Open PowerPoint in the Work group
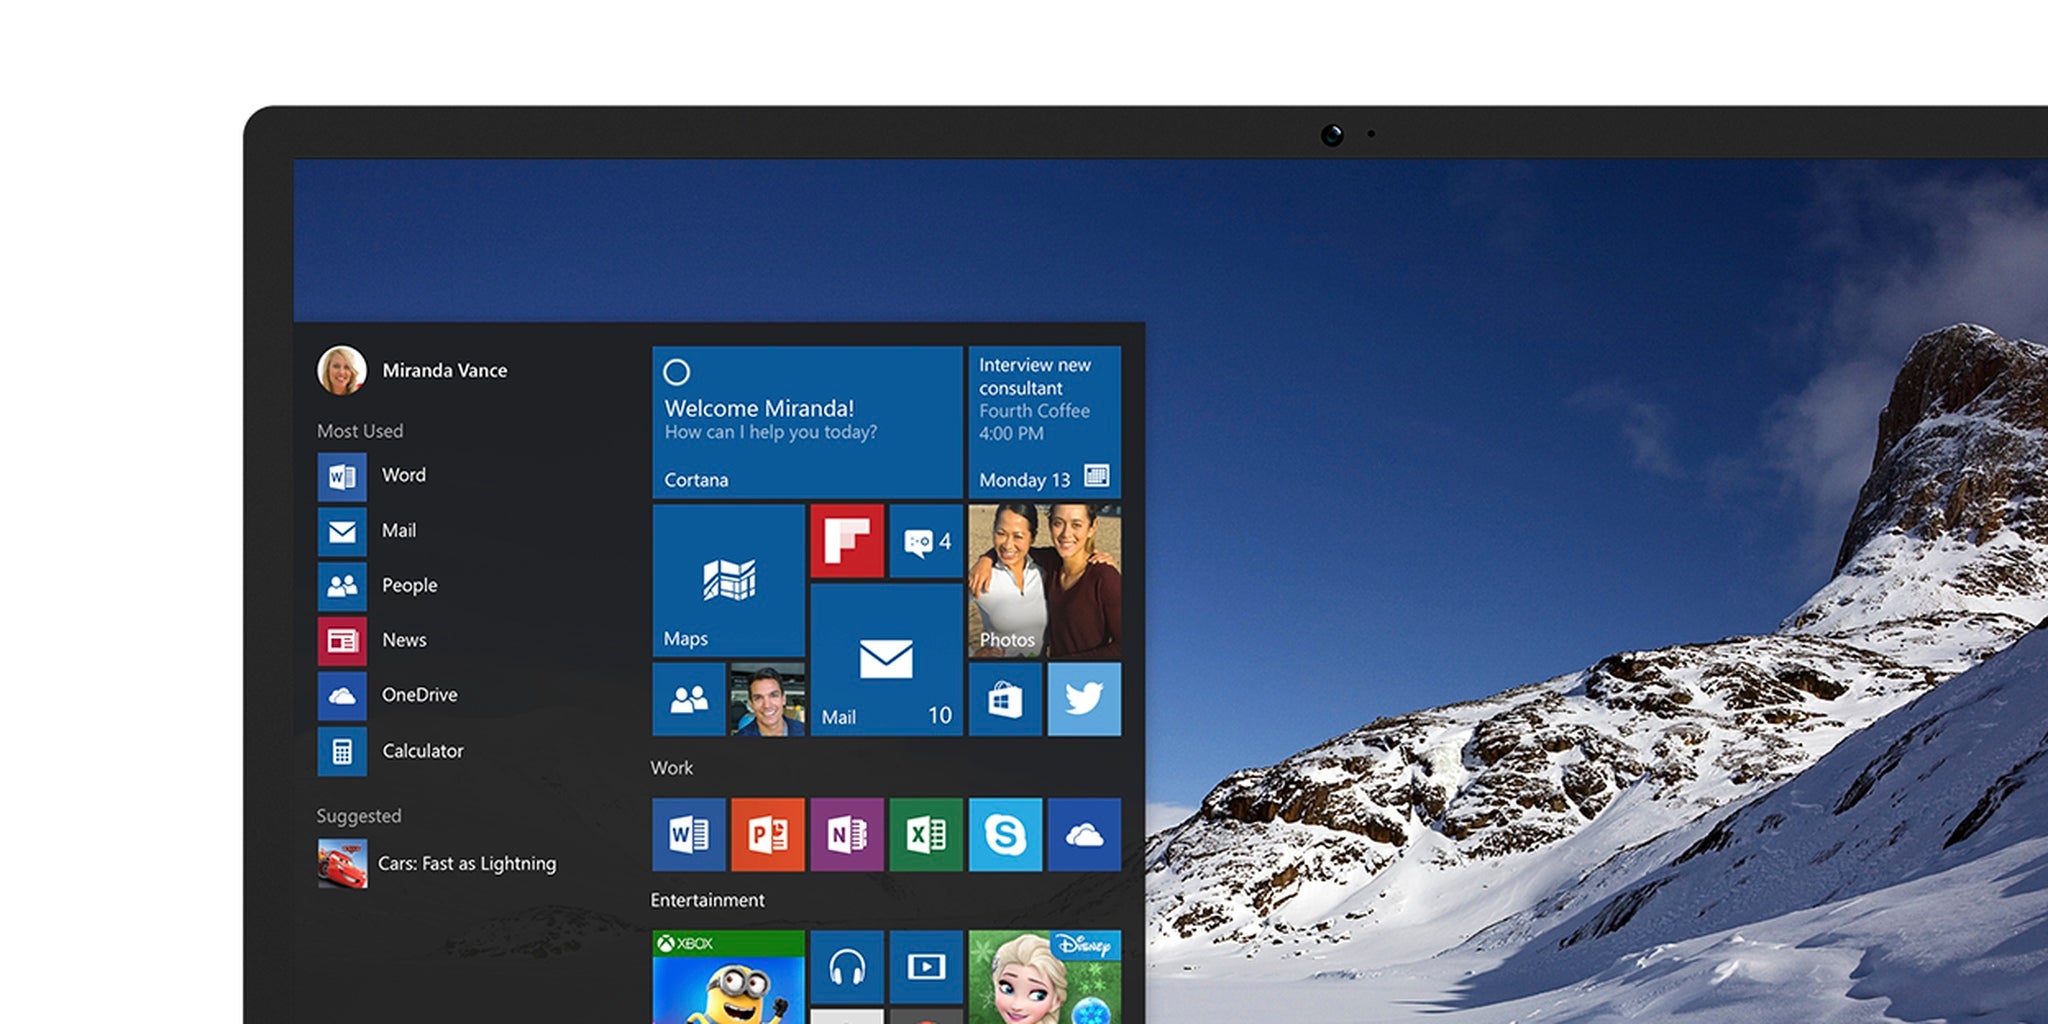The width and height of the screenshot is (2048, 1024). (767, 834)
